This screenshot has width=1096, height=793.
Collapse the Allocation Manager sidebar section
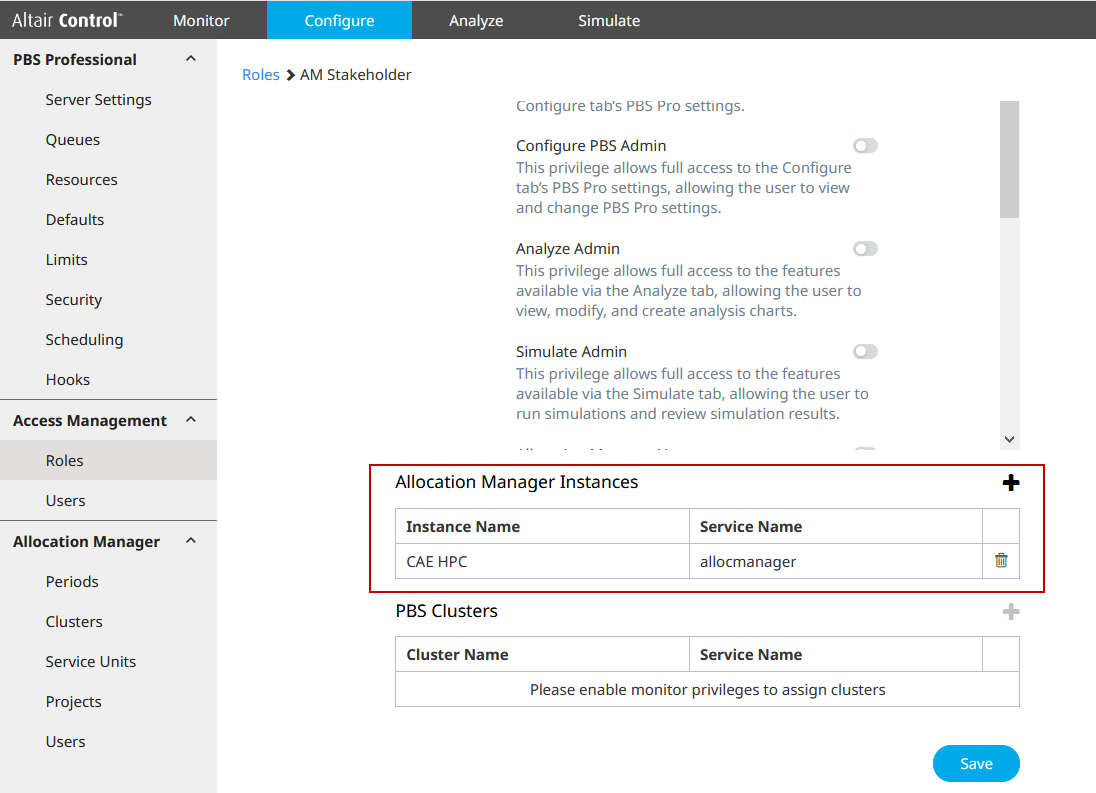tap(191, 541)
